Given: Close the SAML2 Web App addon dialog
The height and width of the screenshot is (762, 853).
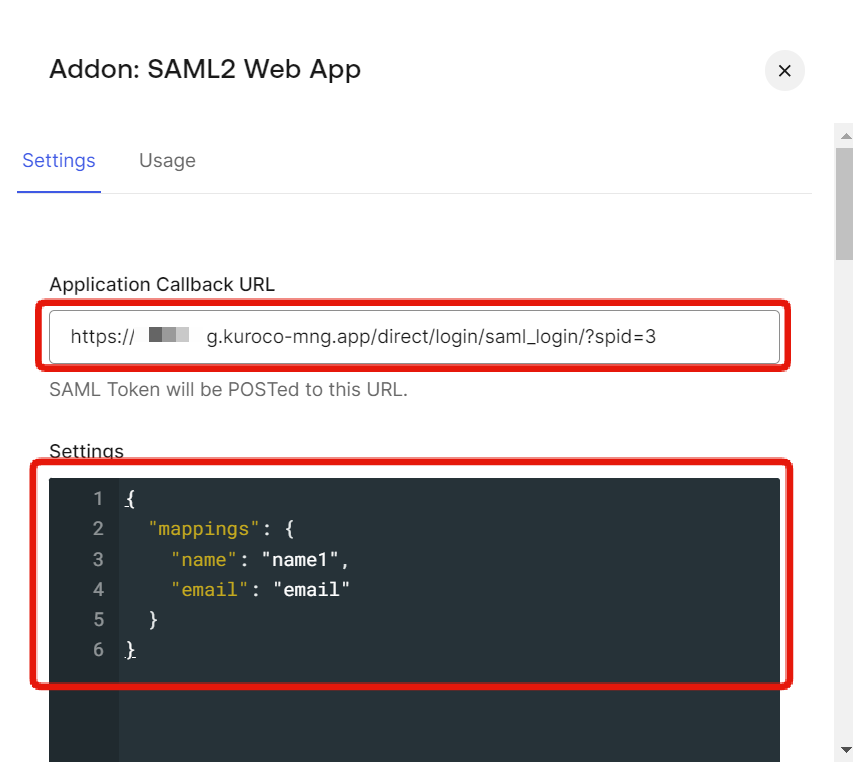Looking at the screenshot, I should (784, 71).
